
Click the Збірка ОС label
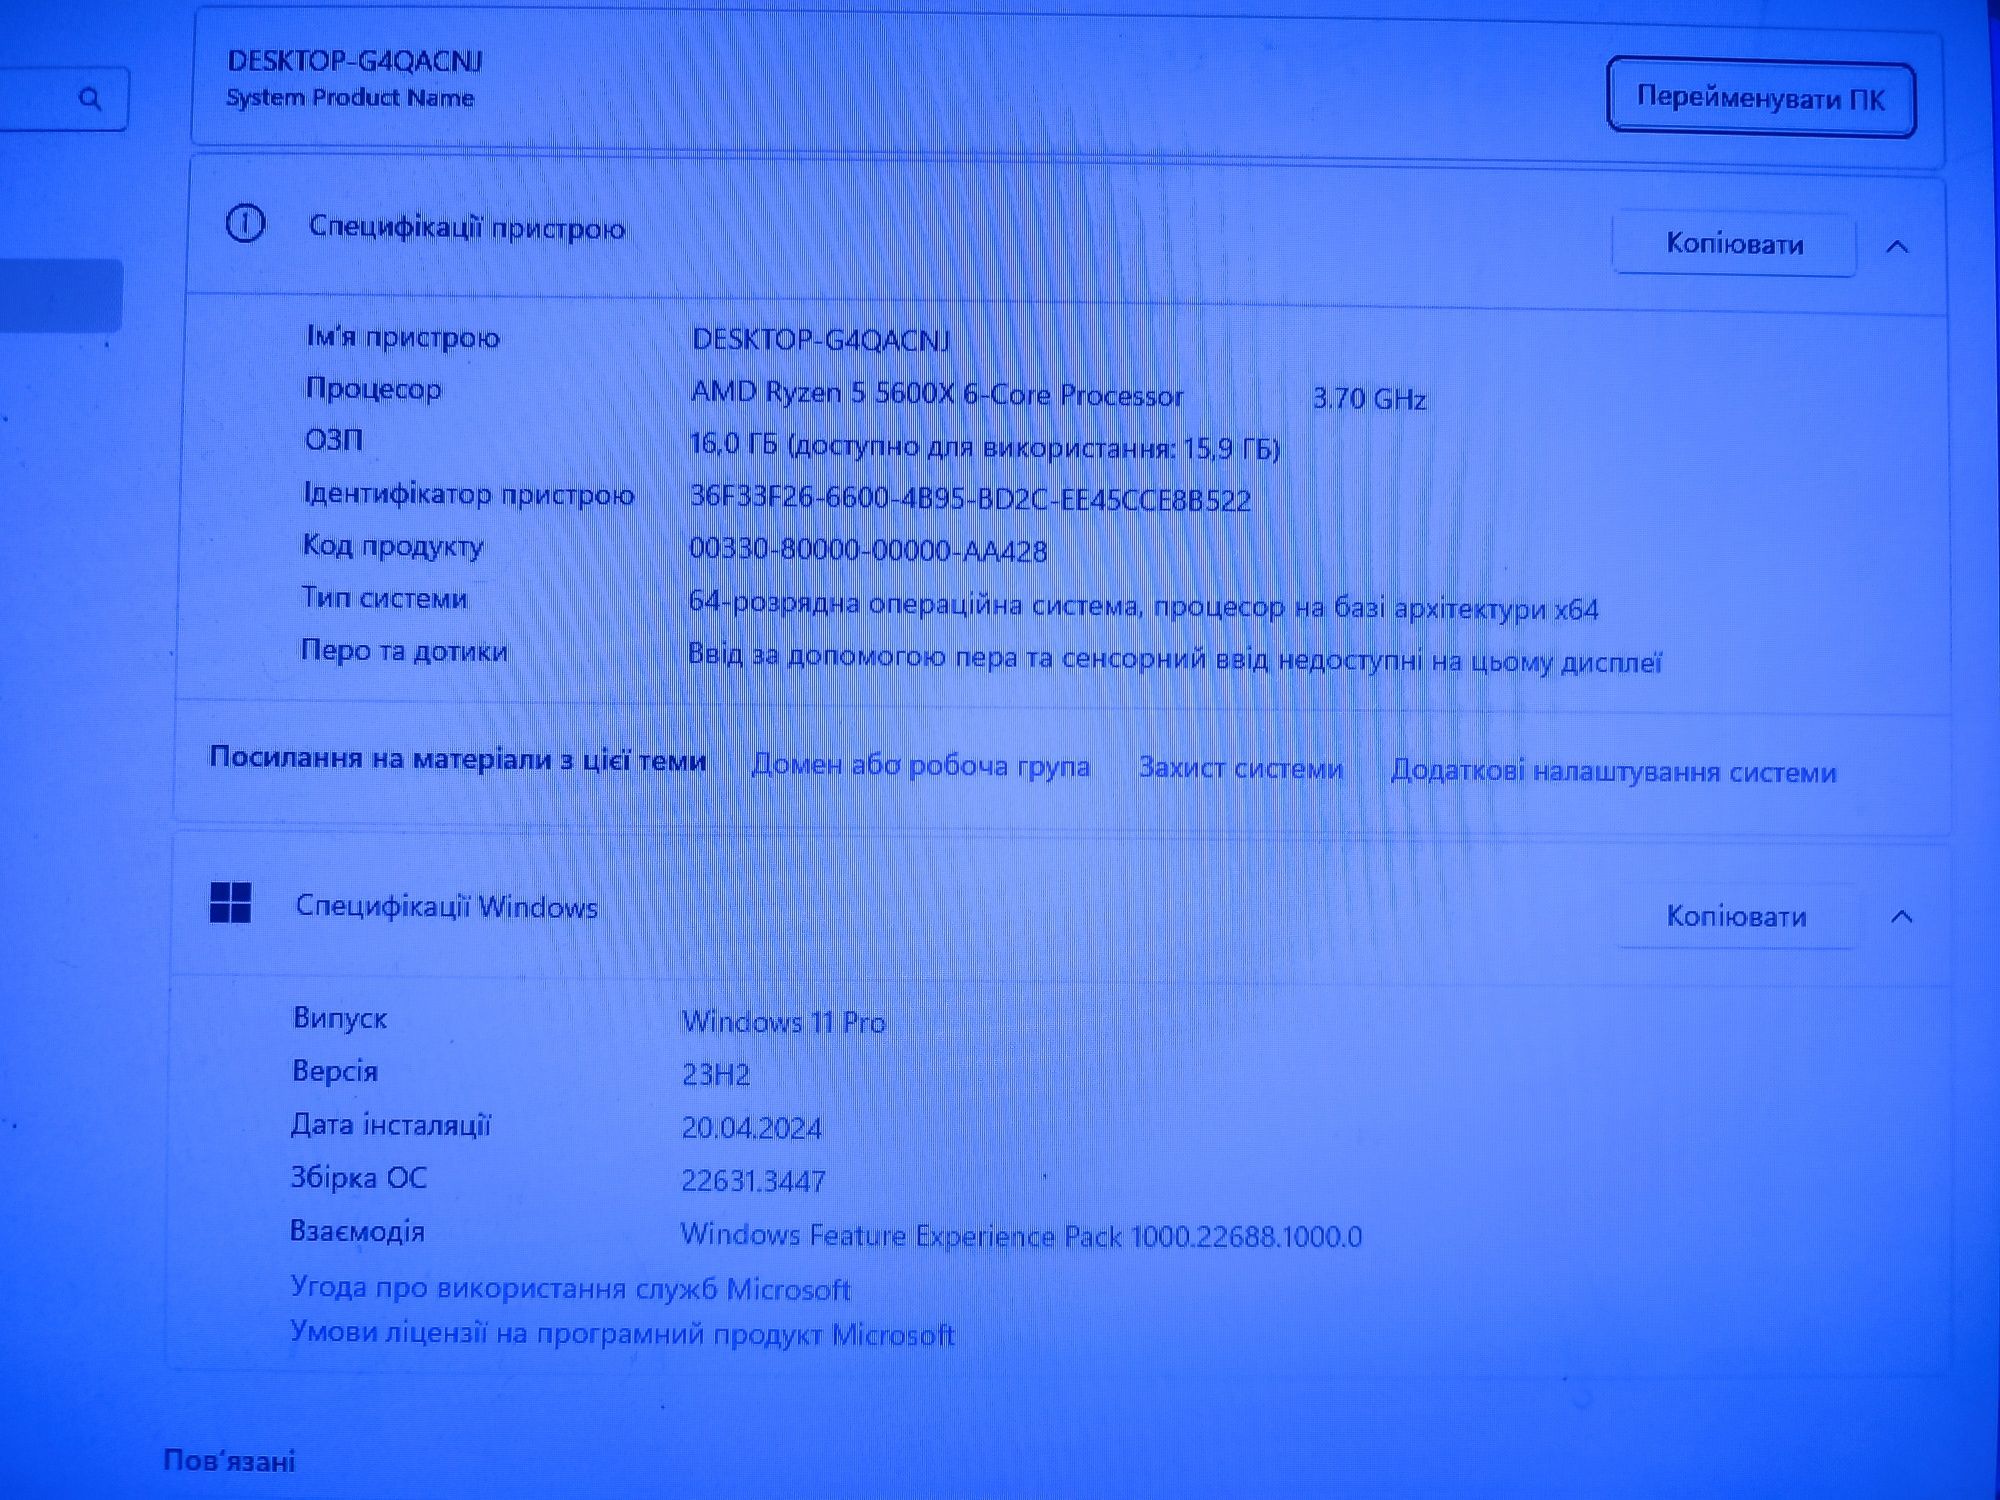click(358, 1178)
